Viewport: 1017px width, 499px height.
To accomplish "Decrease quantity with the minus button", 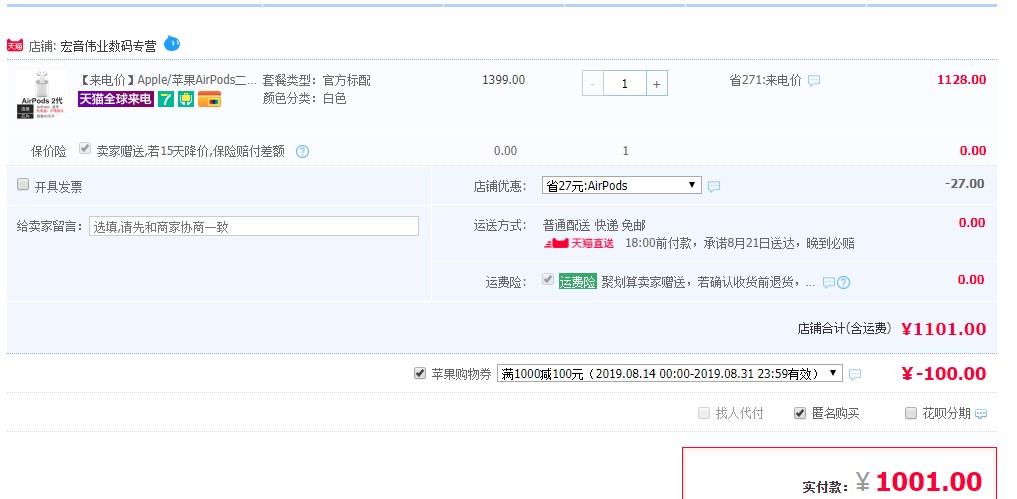I will pos(593,84).
